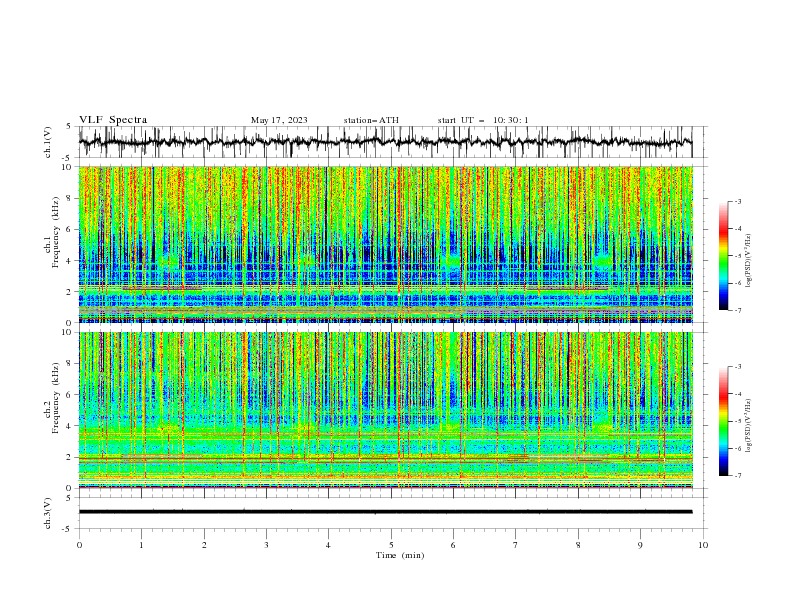Screen dimensions: 792x612
Task: Click the ch.1 spectrogram panel
Action: click(385, 244)
